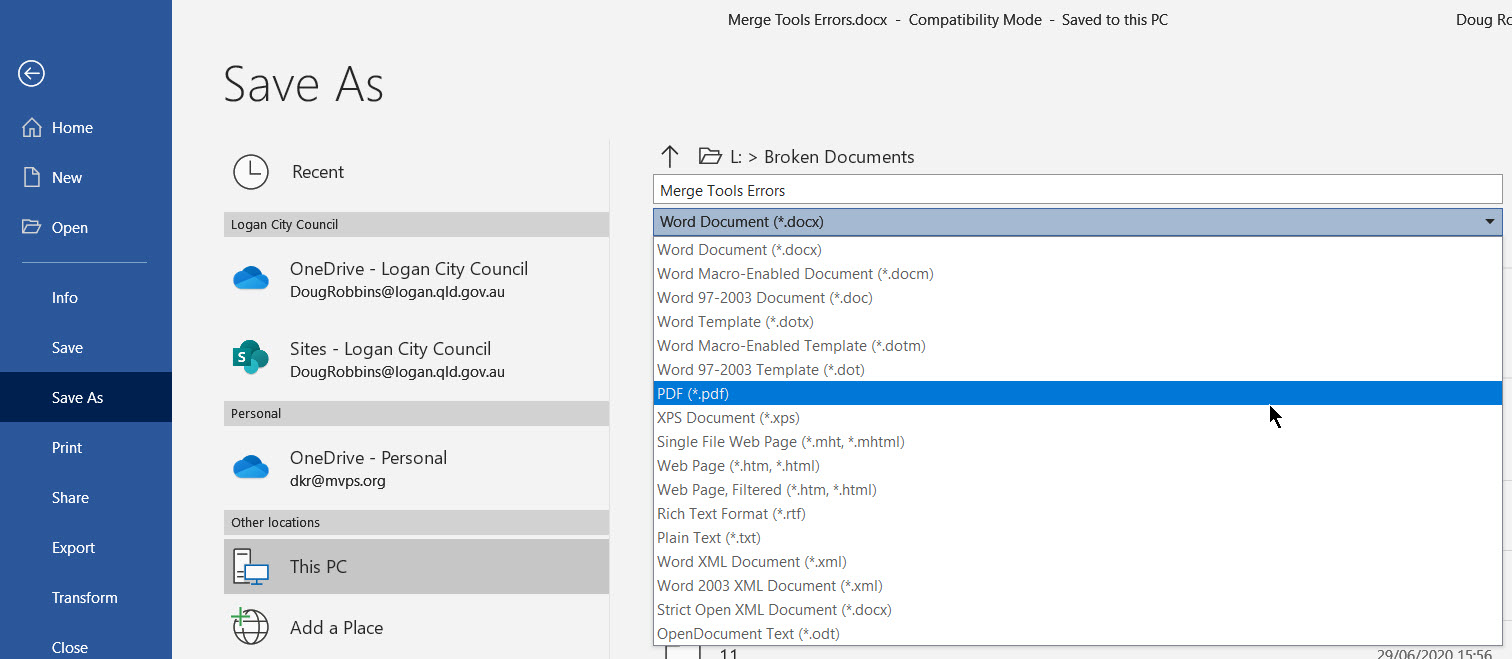The image size is (1512, 659).
Task: Select Word 2003 XML Document (*.xml)
Action: (1077, 586)
